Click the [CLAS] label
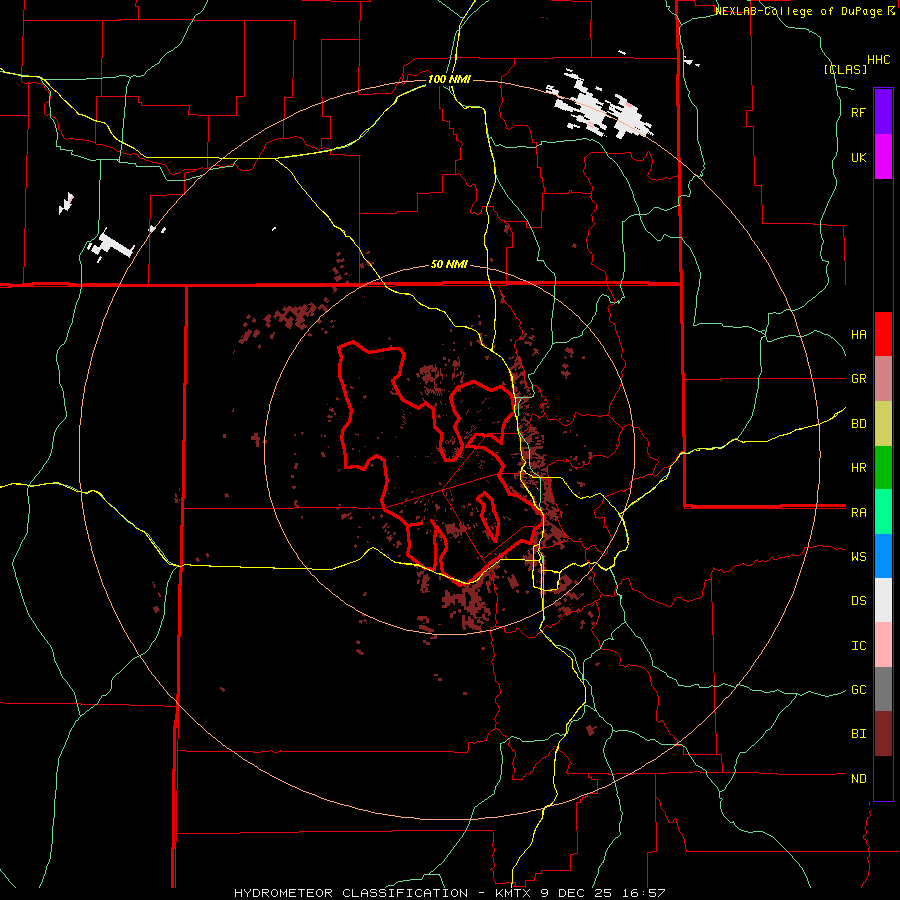The image size is (900, 900). point(845,69)
